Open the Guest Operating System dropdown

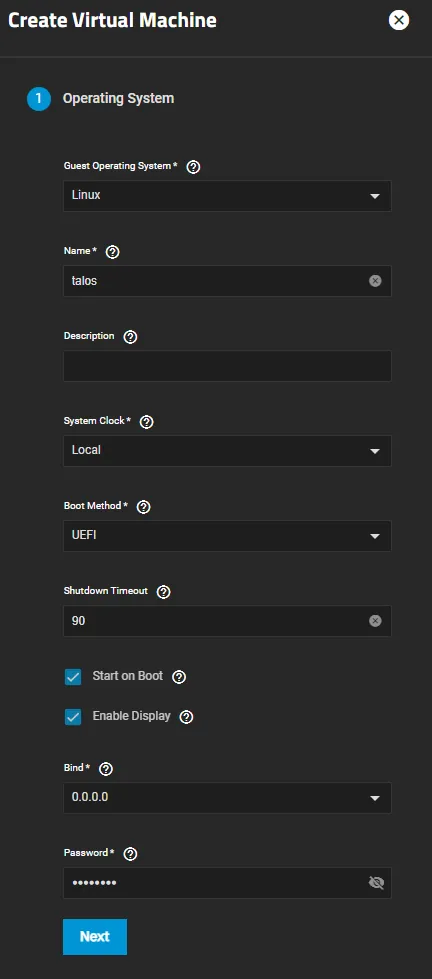[227, 196]
